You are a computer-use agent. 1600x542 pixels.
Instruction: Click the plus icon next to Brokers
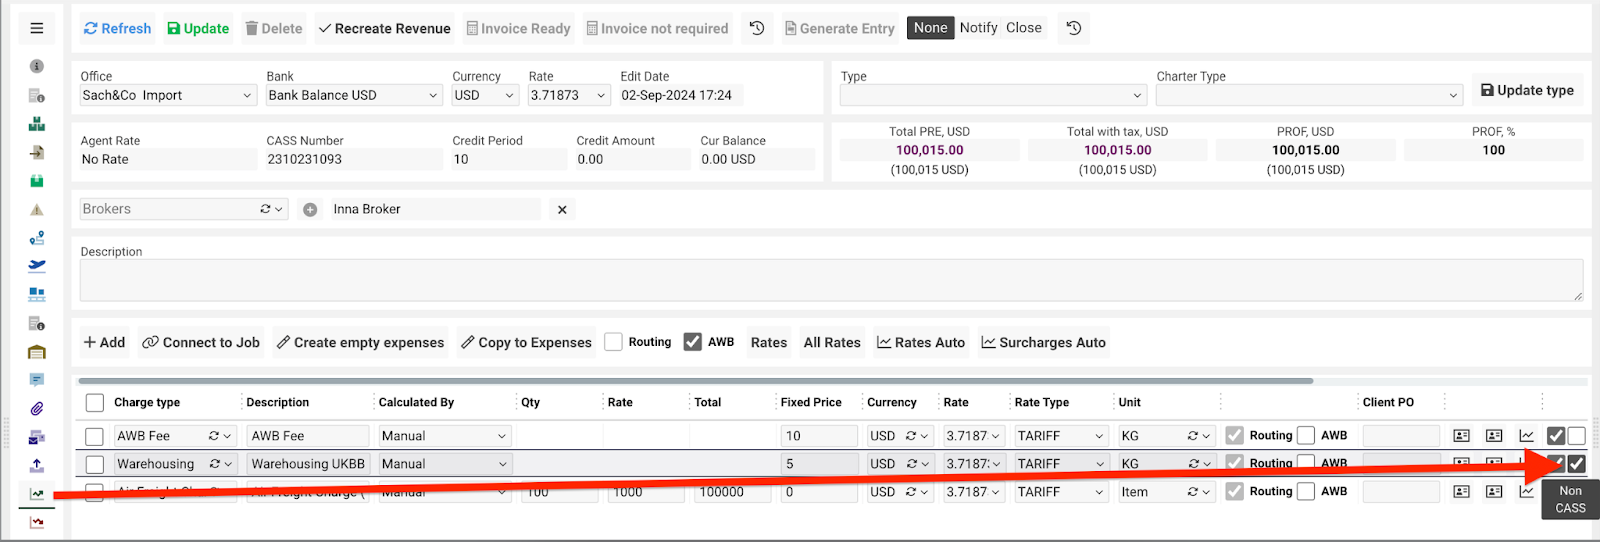(310, 210)
